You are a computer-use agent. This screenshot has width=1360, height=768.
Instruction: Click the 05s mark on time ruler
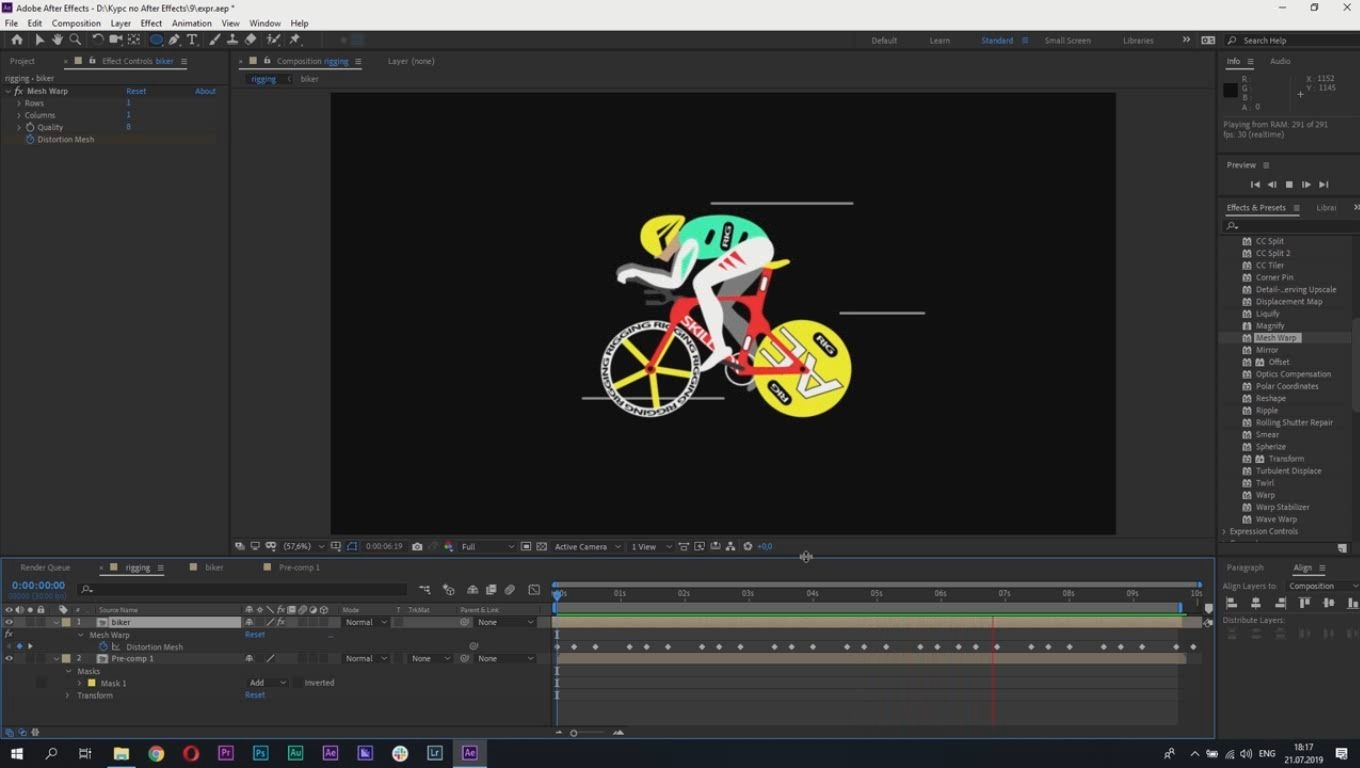click(876, 593)
